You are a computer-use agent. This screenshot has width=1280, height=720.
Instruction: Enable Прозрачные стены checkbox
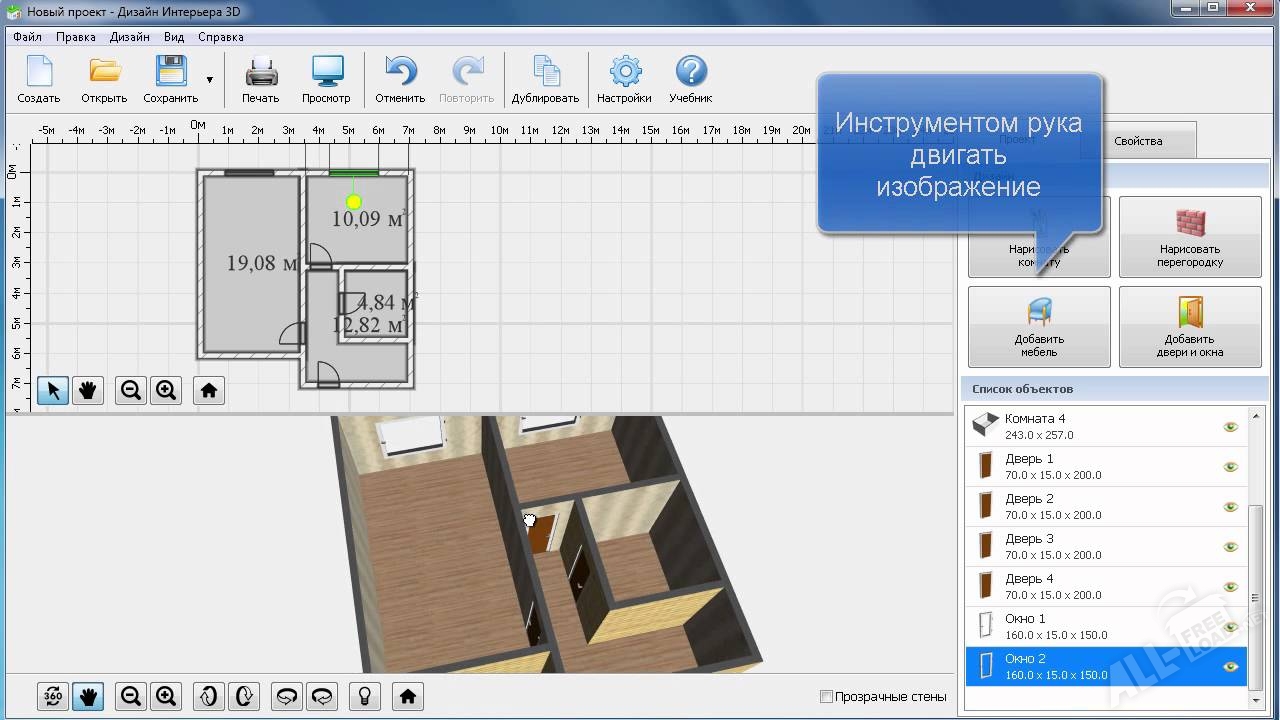click(x=826, y=697)
